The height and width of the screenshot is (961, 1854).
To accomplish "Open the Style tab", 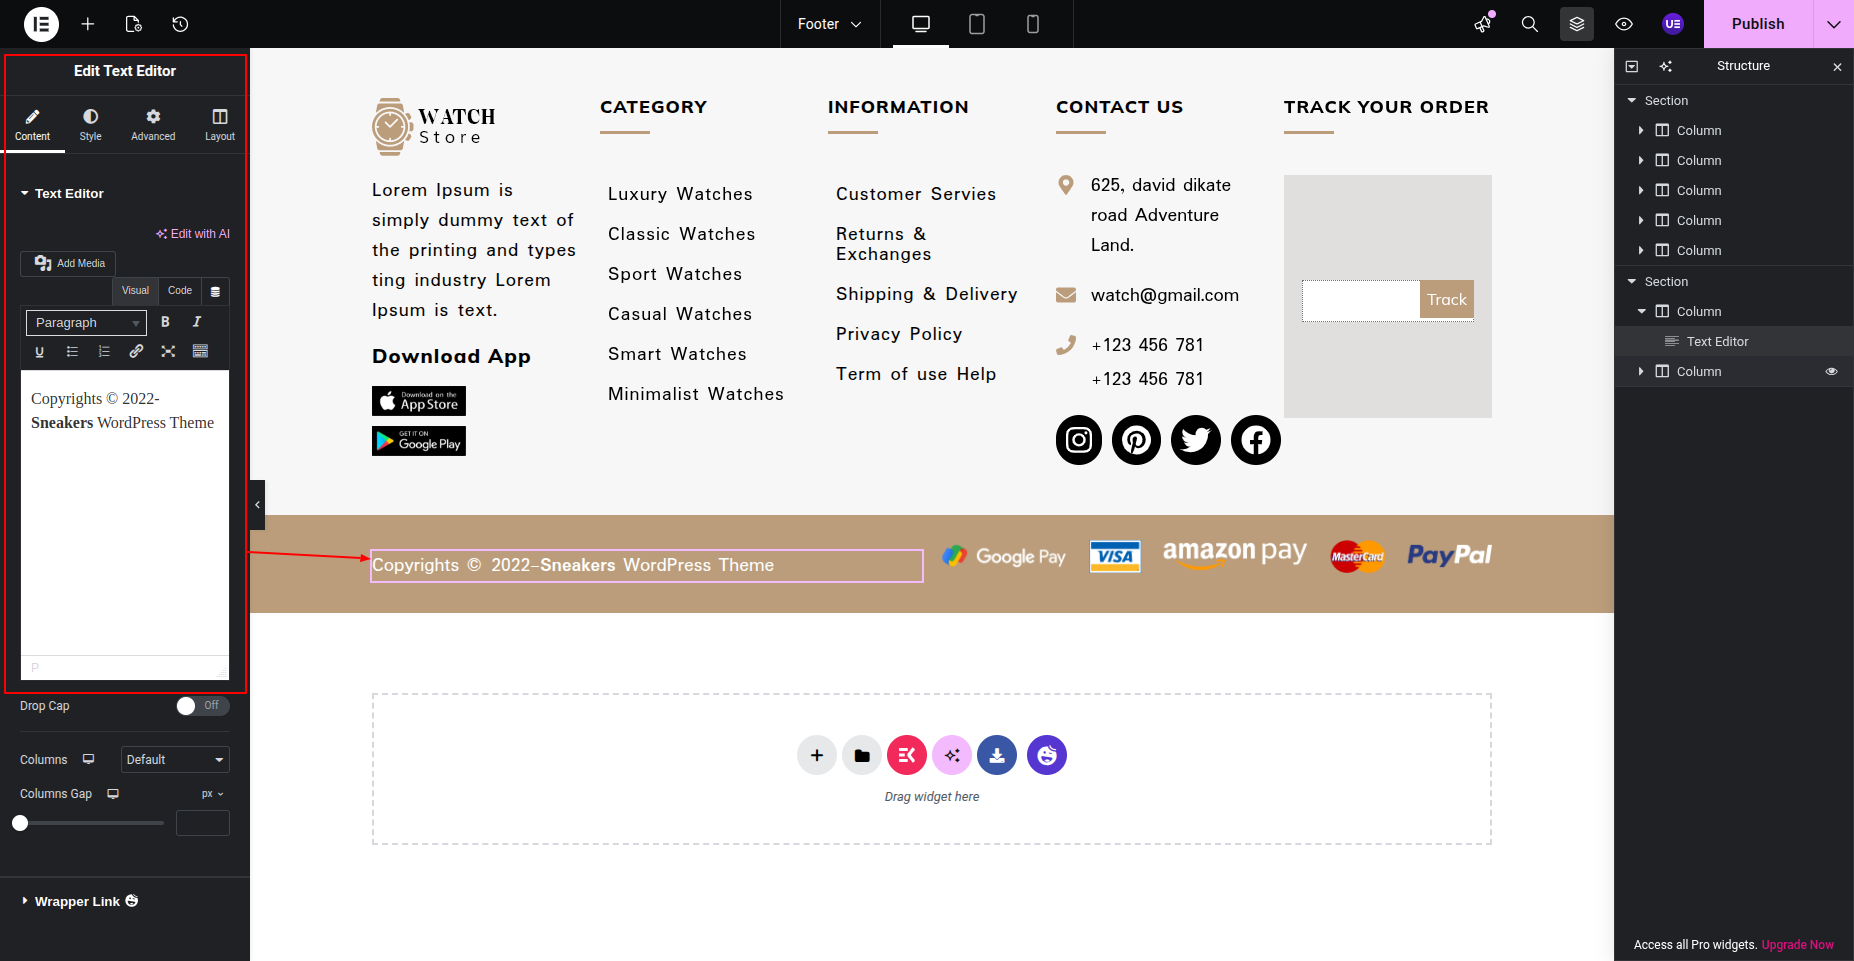I will click(x=90, y=125).
